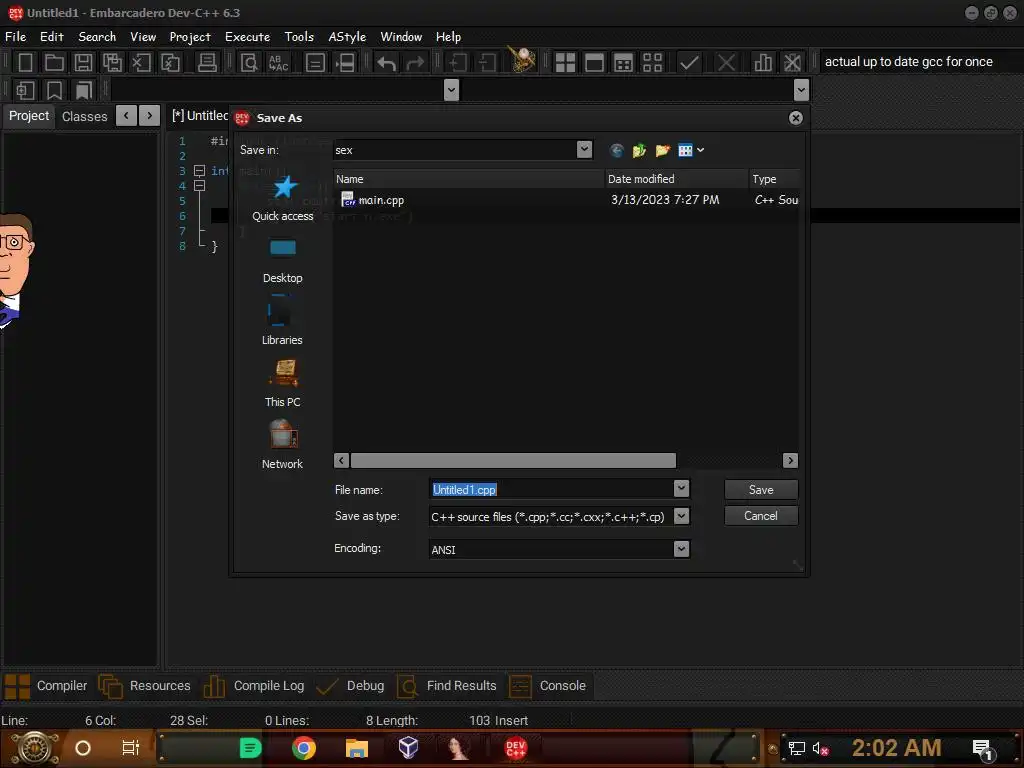Image resolution: width=1024 pixels, height=768 pixels.
Task: Click the Close All files toolbar icon
Action: tap(170, 63)
